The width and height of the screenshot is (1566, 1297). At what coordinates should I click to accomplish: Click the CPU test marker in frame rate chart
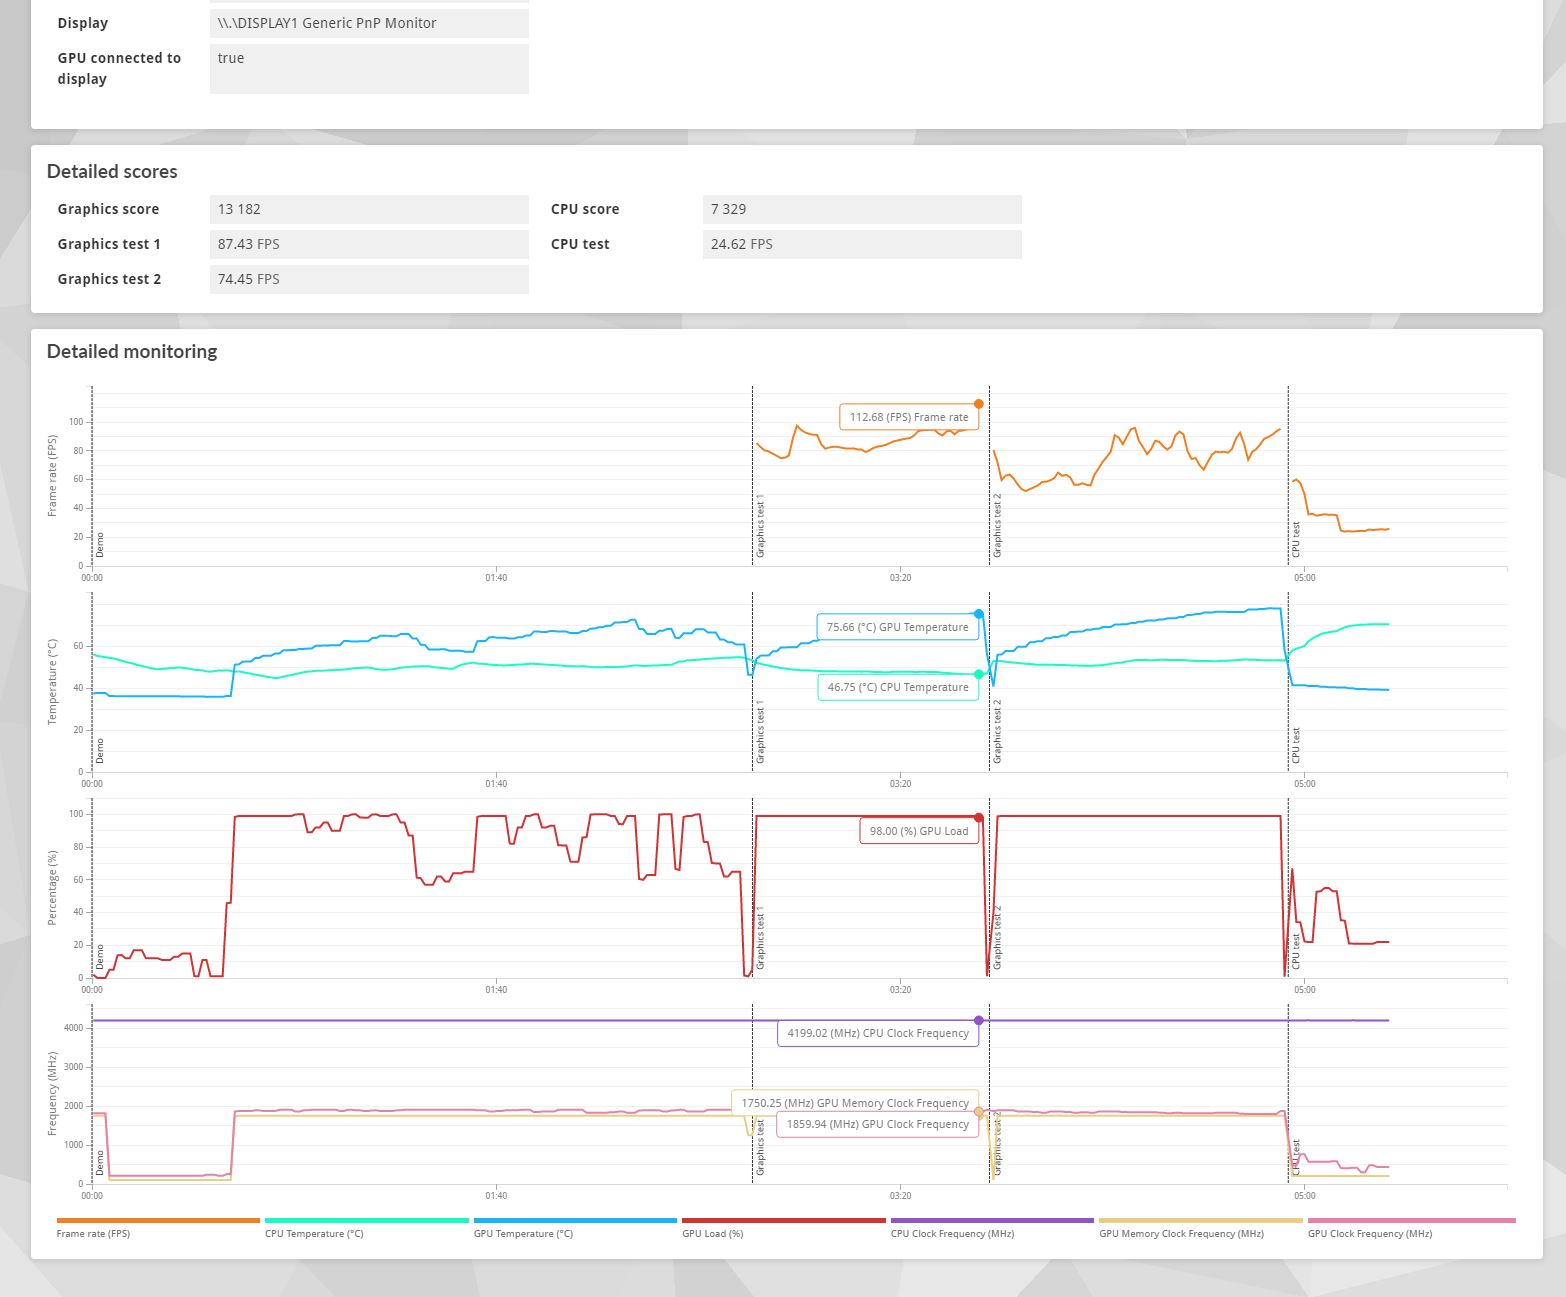point(1296,539)
